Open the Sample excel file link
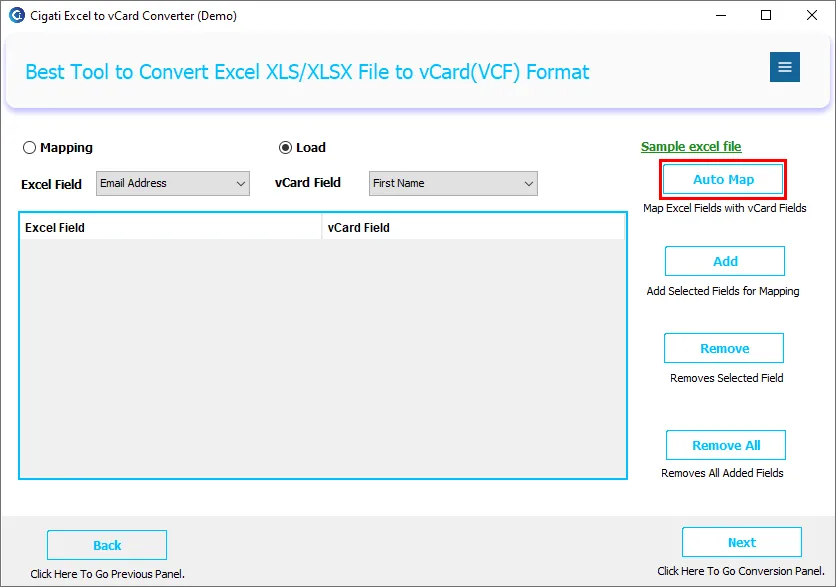 (x=691, y=147)
